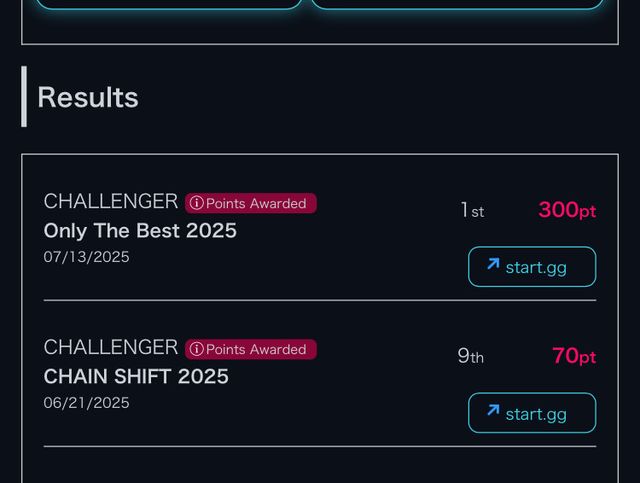640x483 pixels.
Task: Click the 70pt score value
Action: tap(574, 356)
